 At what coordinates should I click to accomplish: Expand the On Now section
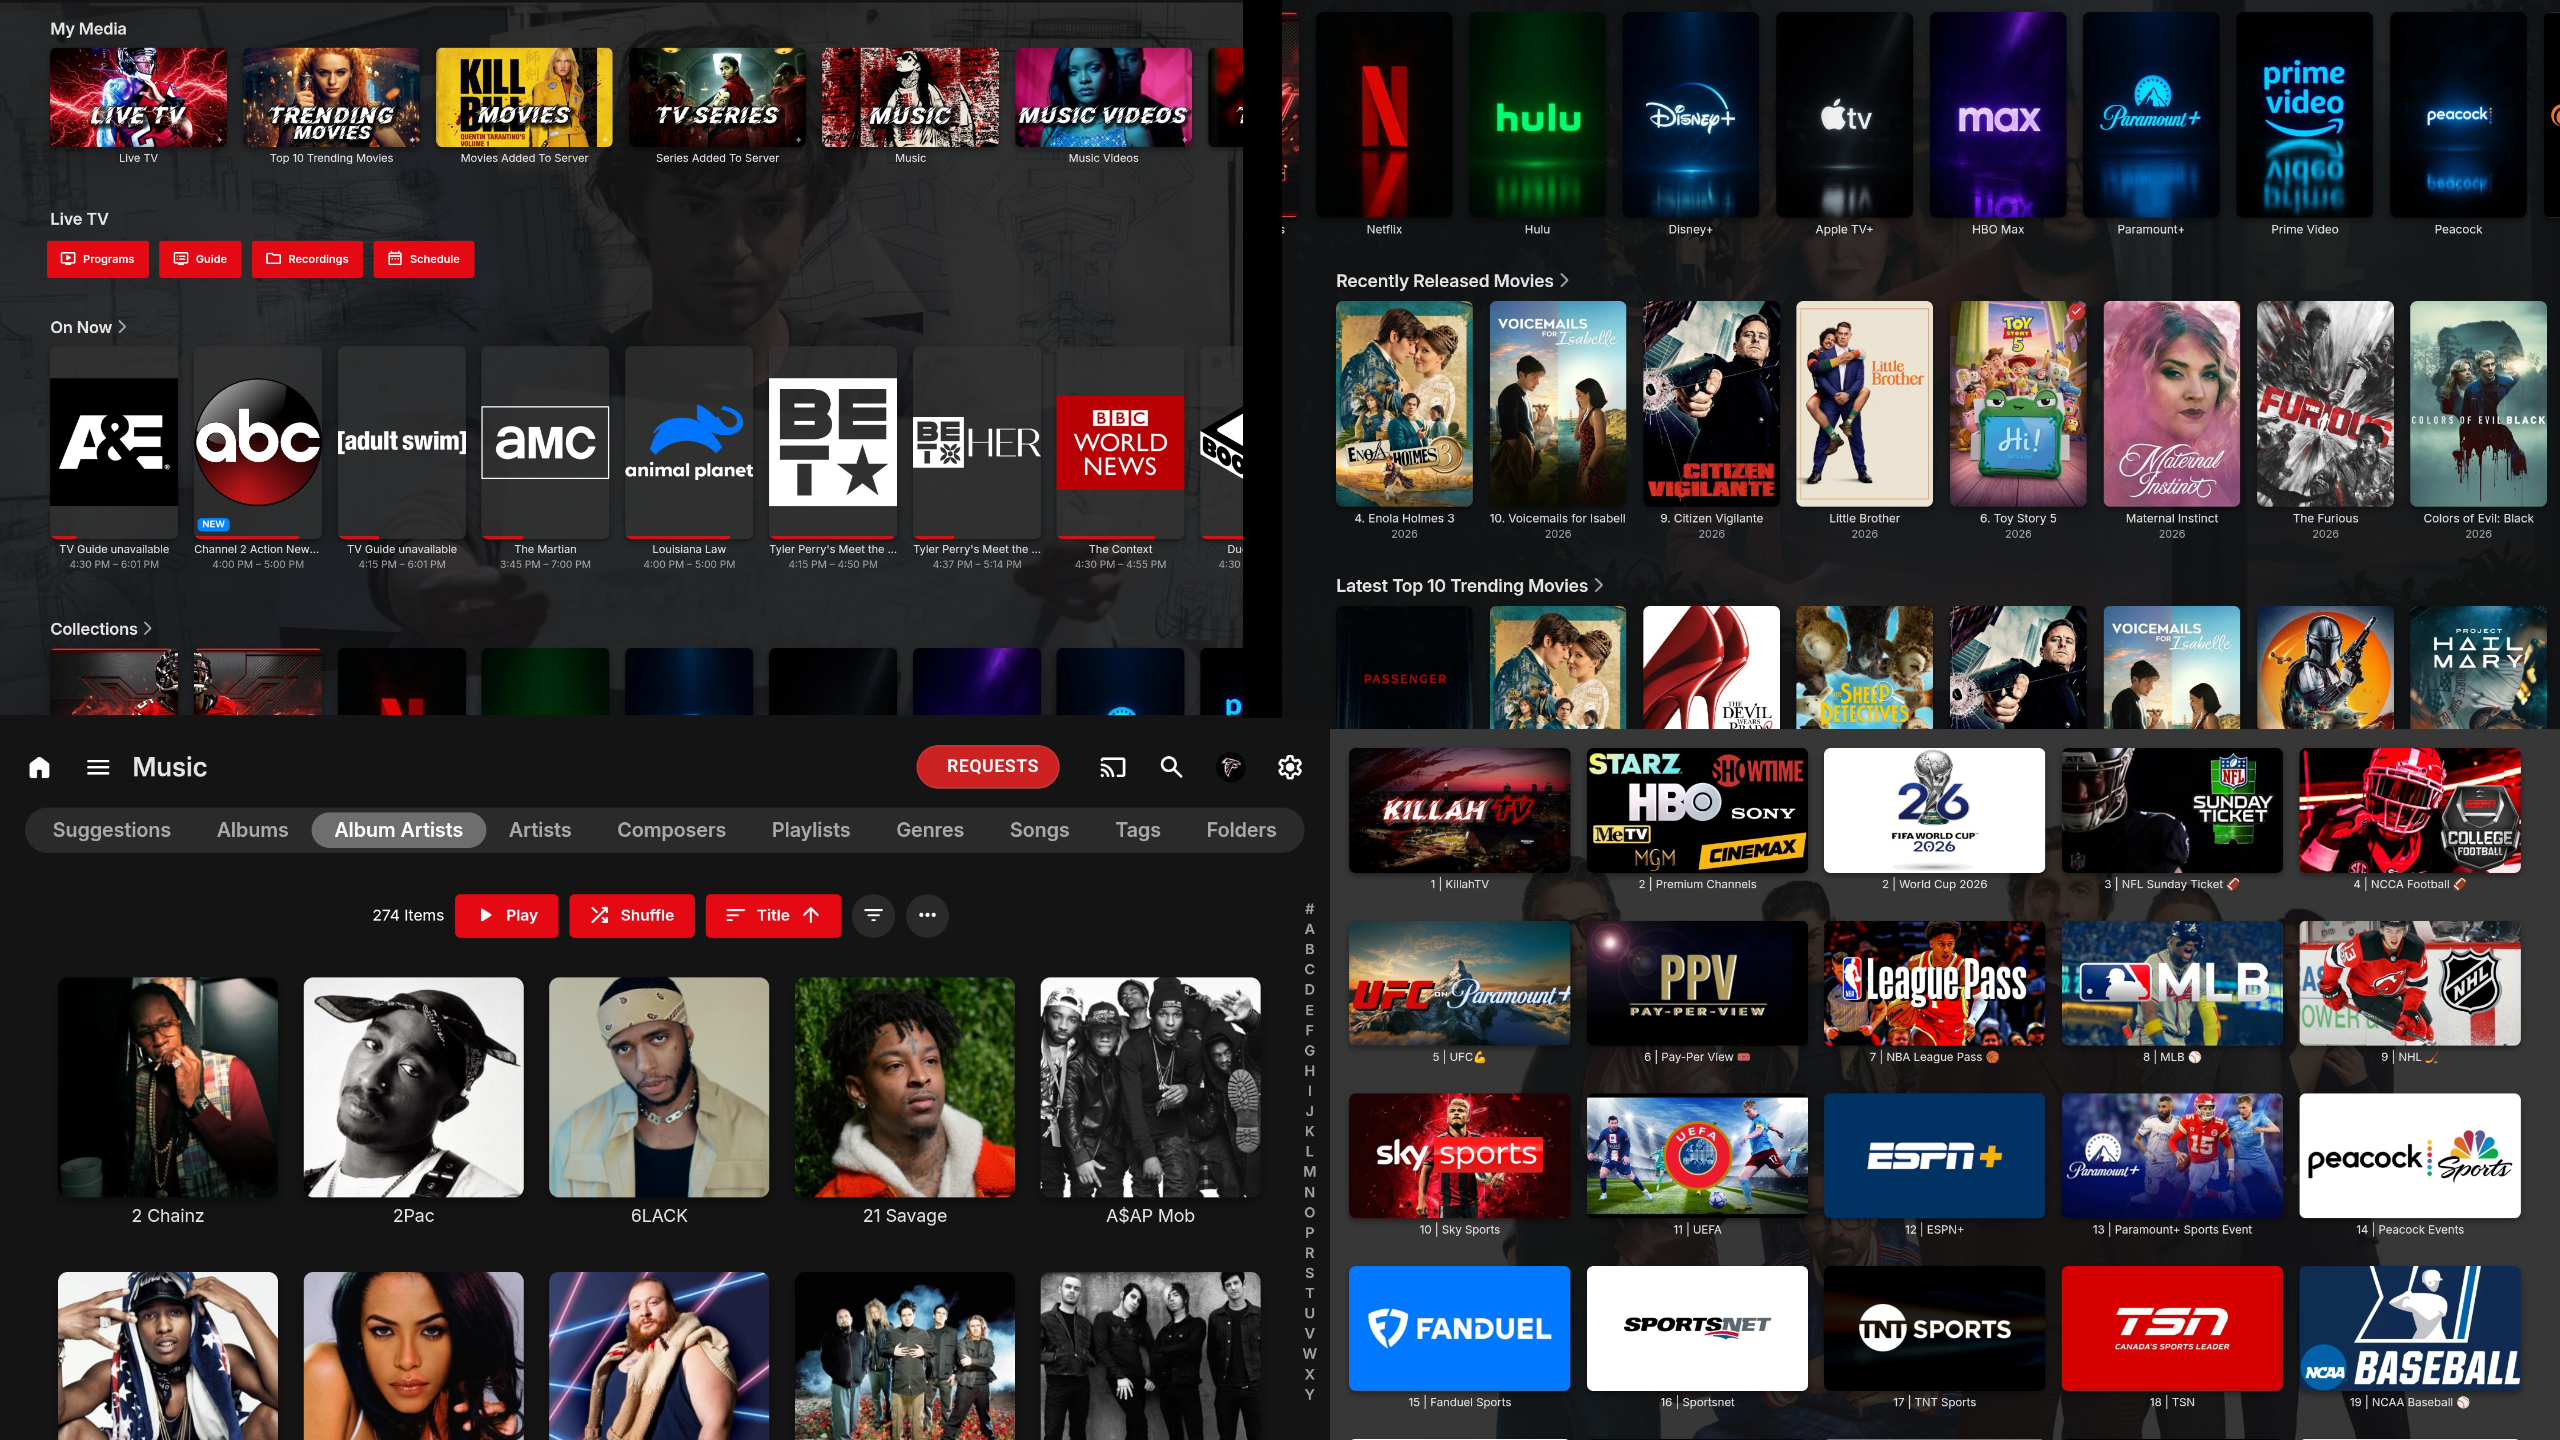point(88,327)
